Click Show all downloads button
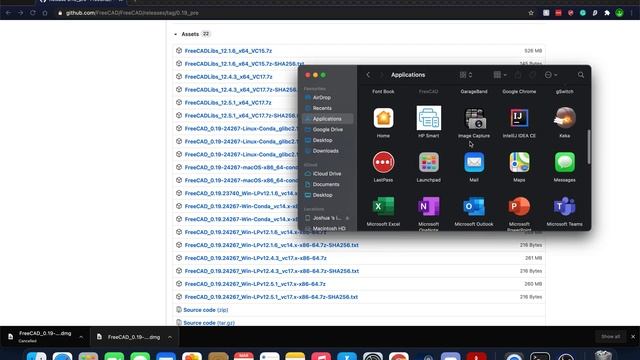The image size is (640, 360). point(611,337)
